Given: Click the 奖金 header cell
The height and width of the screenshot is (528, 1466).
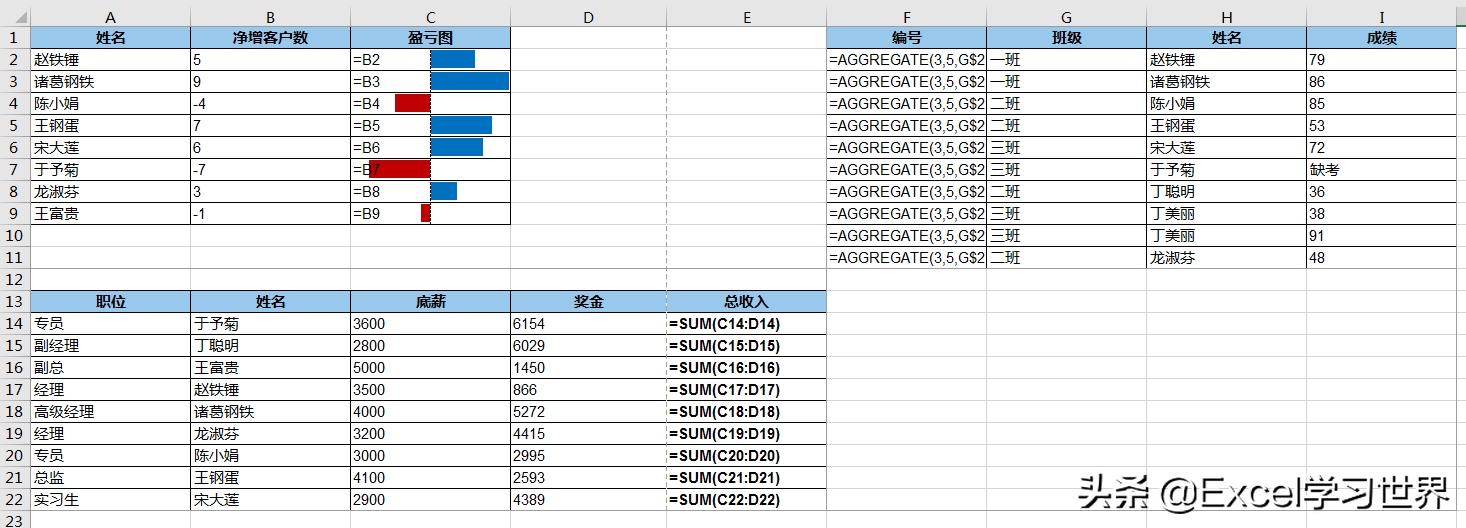Looking at the screenshot, I should [588, 302].
